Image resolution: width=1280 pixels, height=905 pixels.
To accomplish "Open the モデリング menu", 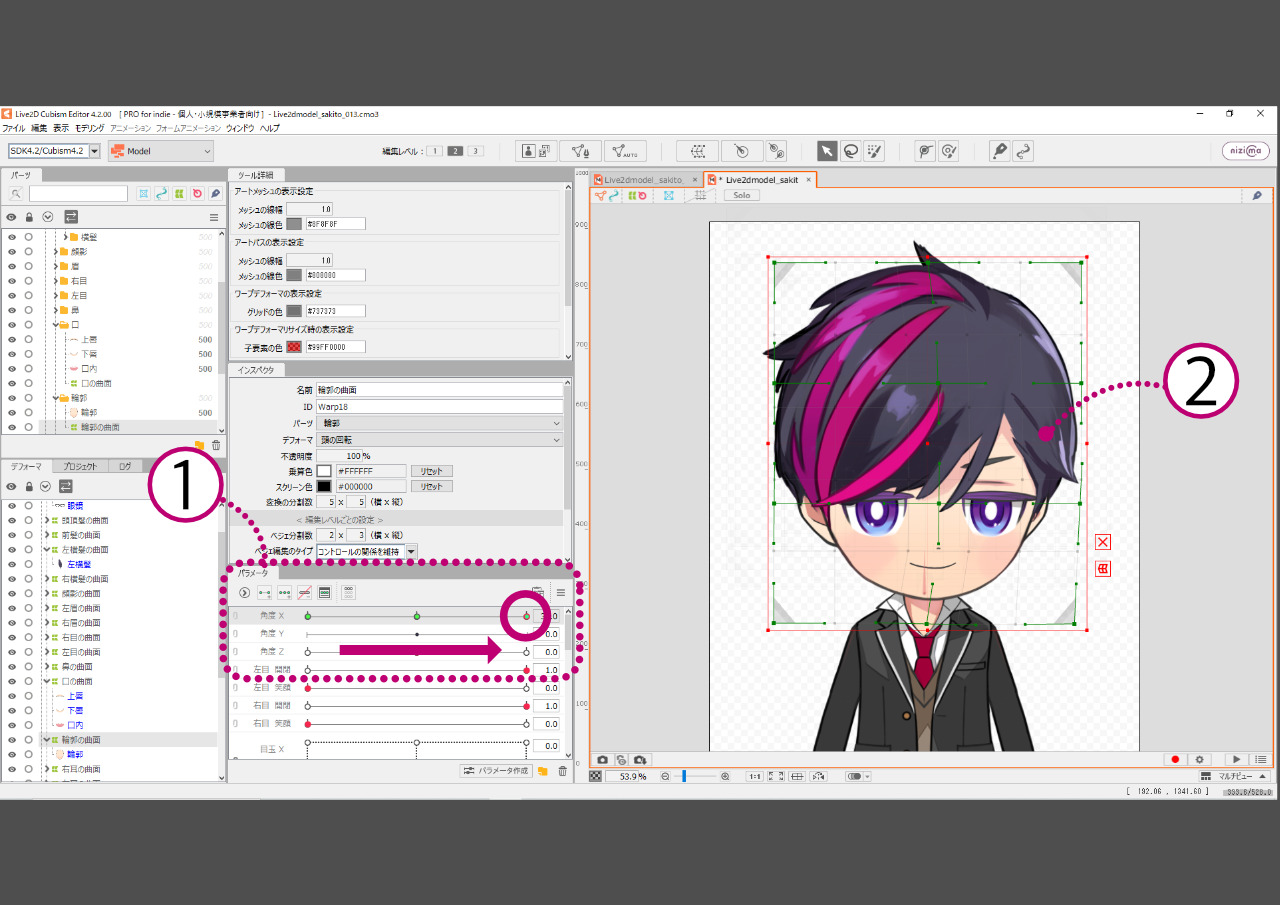I will click(89, 128).
